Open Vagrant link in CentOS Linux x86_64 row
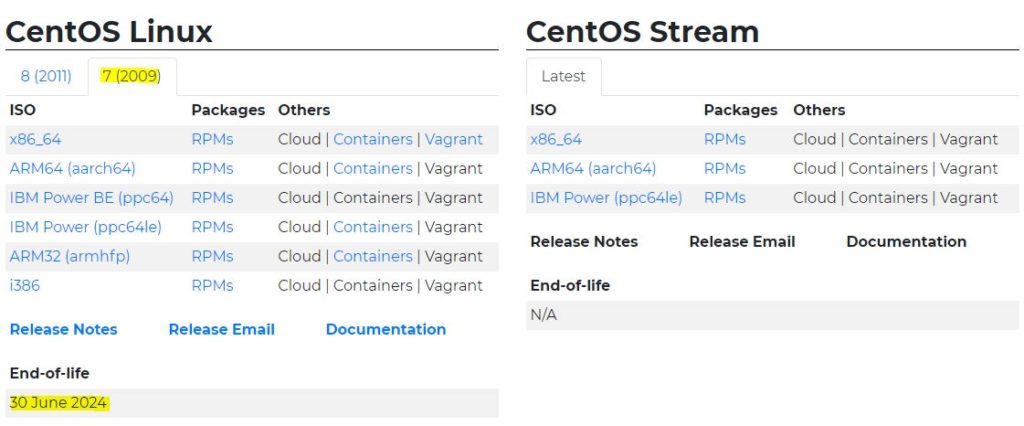The height and width of the screenshot is (426, 1024). [x=453, y=139]
